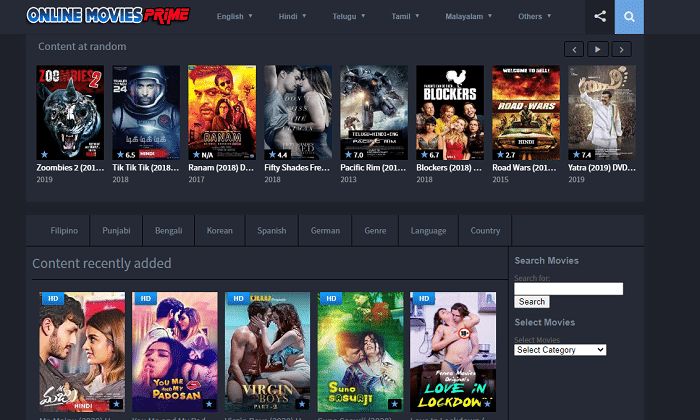700x420 pixels.
Task: Open Ranam (2018) title link
Action: click(x=221, y=168)
